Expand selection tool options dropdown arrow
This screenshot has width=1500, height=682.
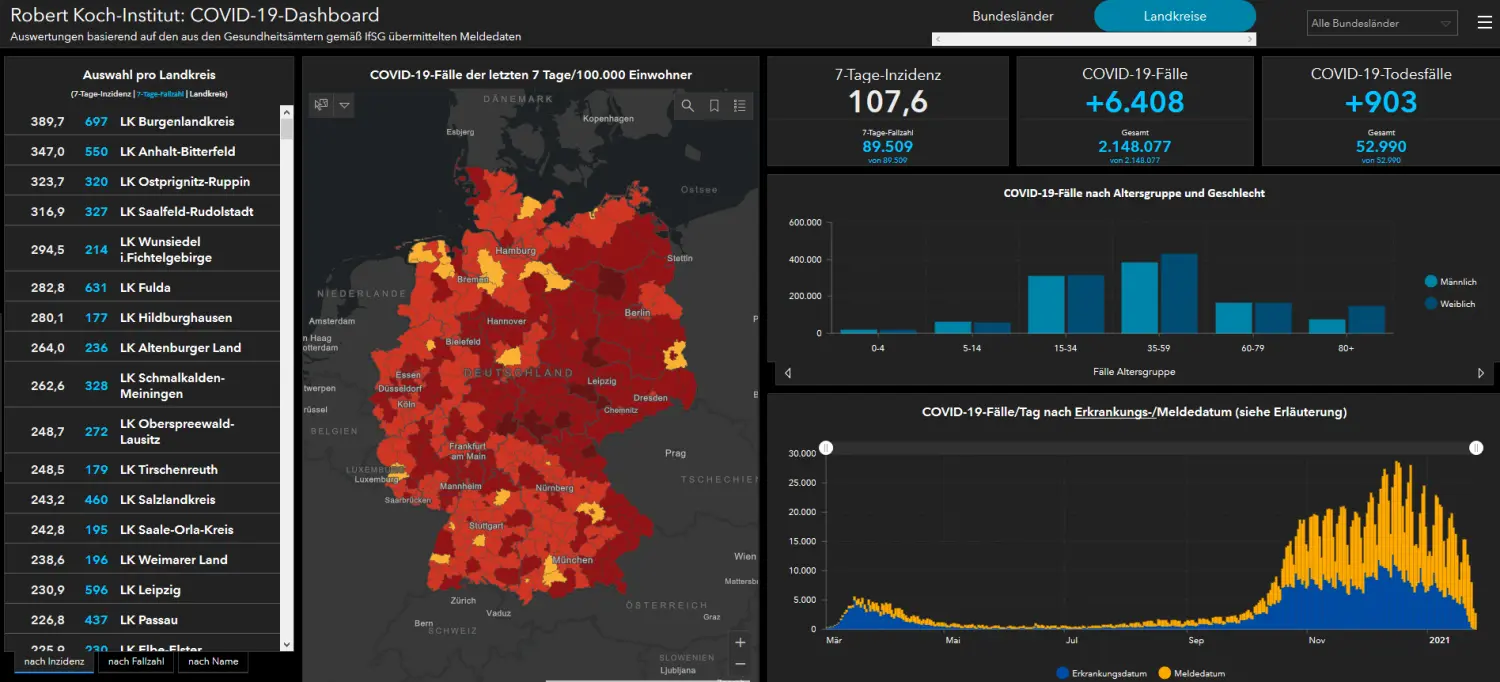click(x=344, y=105)
